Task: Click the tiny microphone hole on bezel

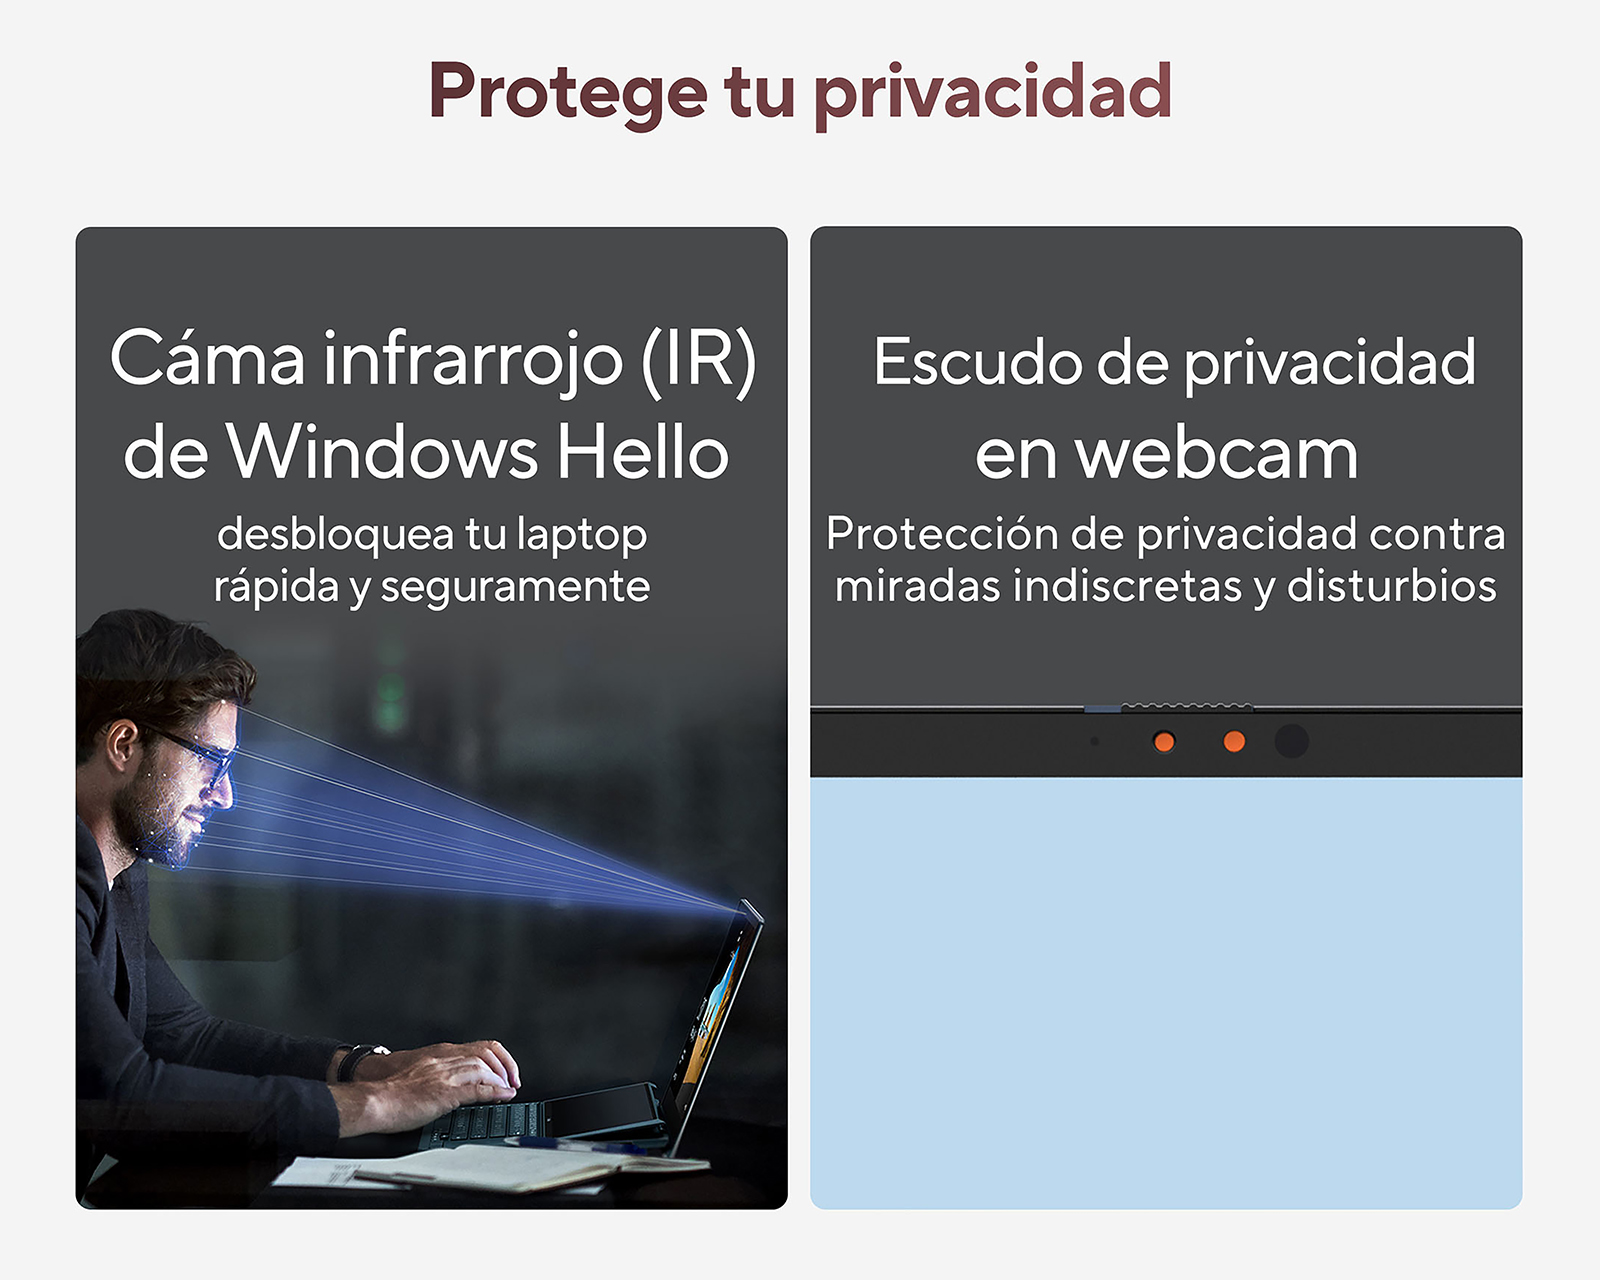Action: pos(1095,741)
